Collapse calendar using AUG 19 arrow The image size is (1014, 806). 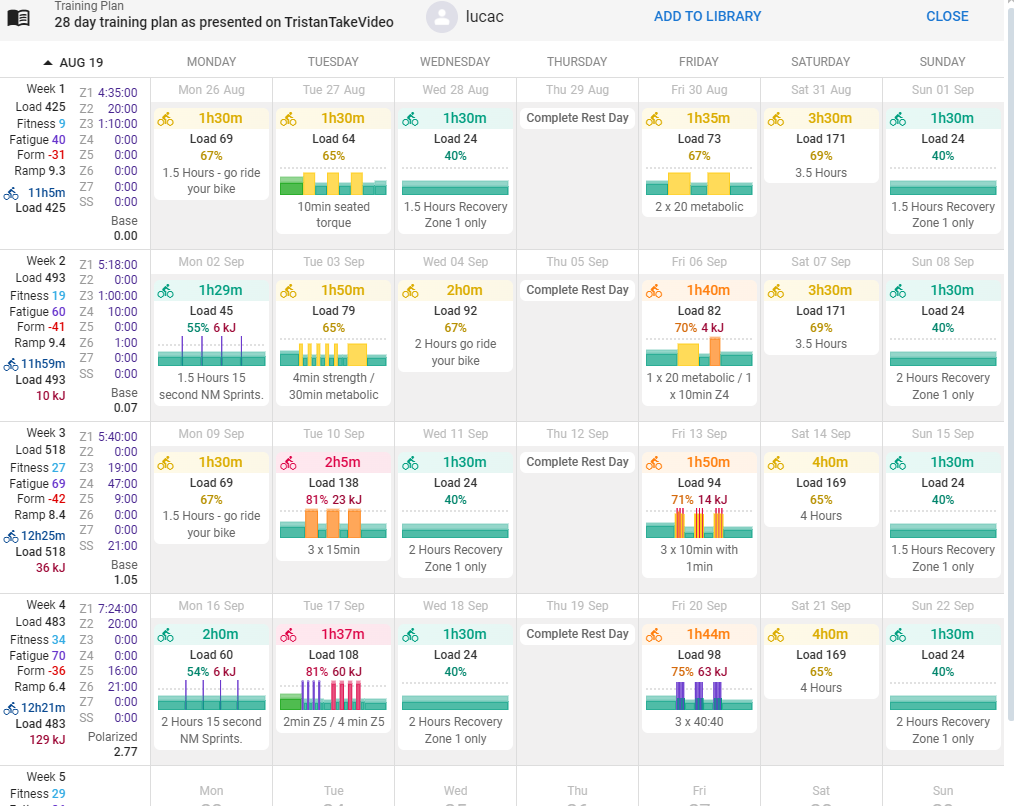[49, 62]
